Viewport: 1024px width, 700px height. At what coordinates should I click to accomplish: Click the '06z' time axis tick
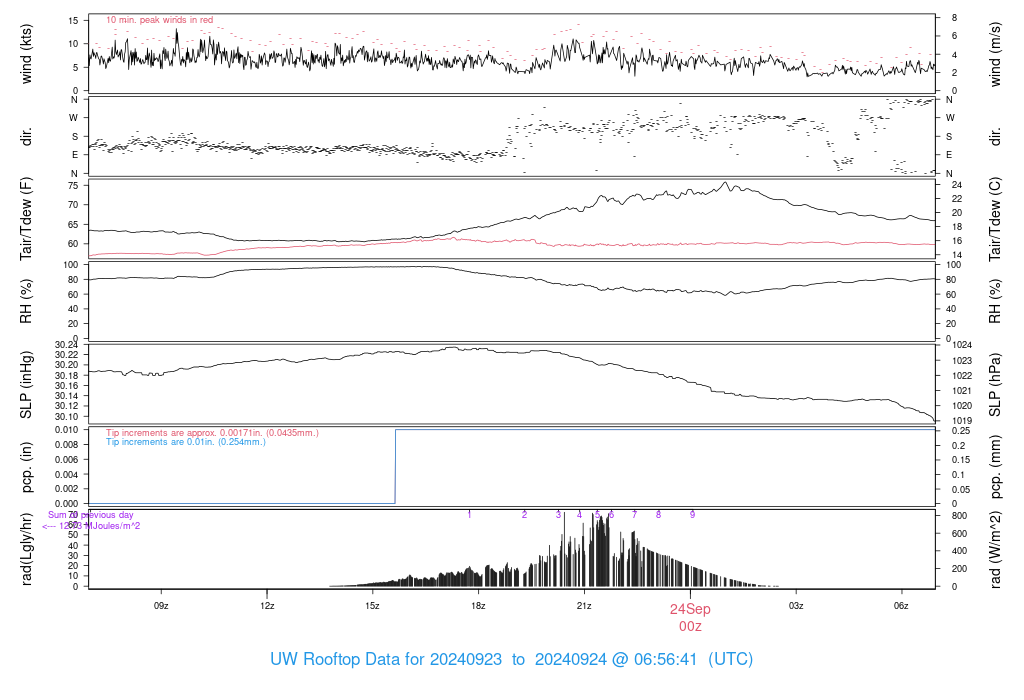point(901,606)
